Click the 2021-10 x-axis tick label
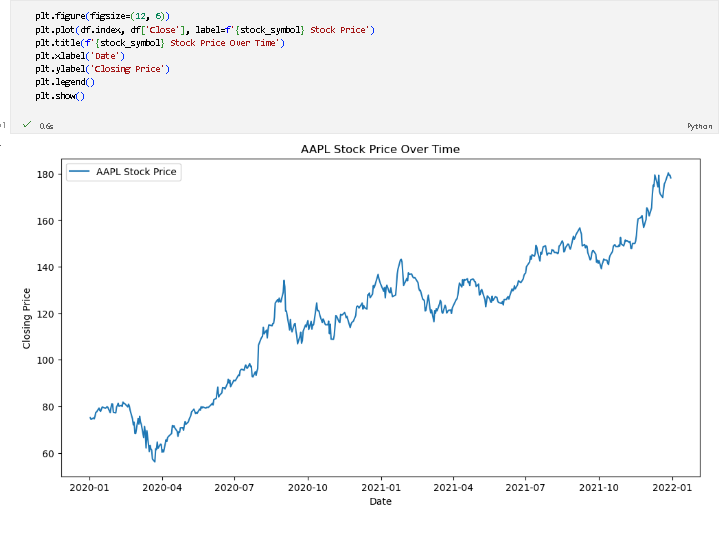The width and height of the screenshot is (719, 534). [599, 488]
